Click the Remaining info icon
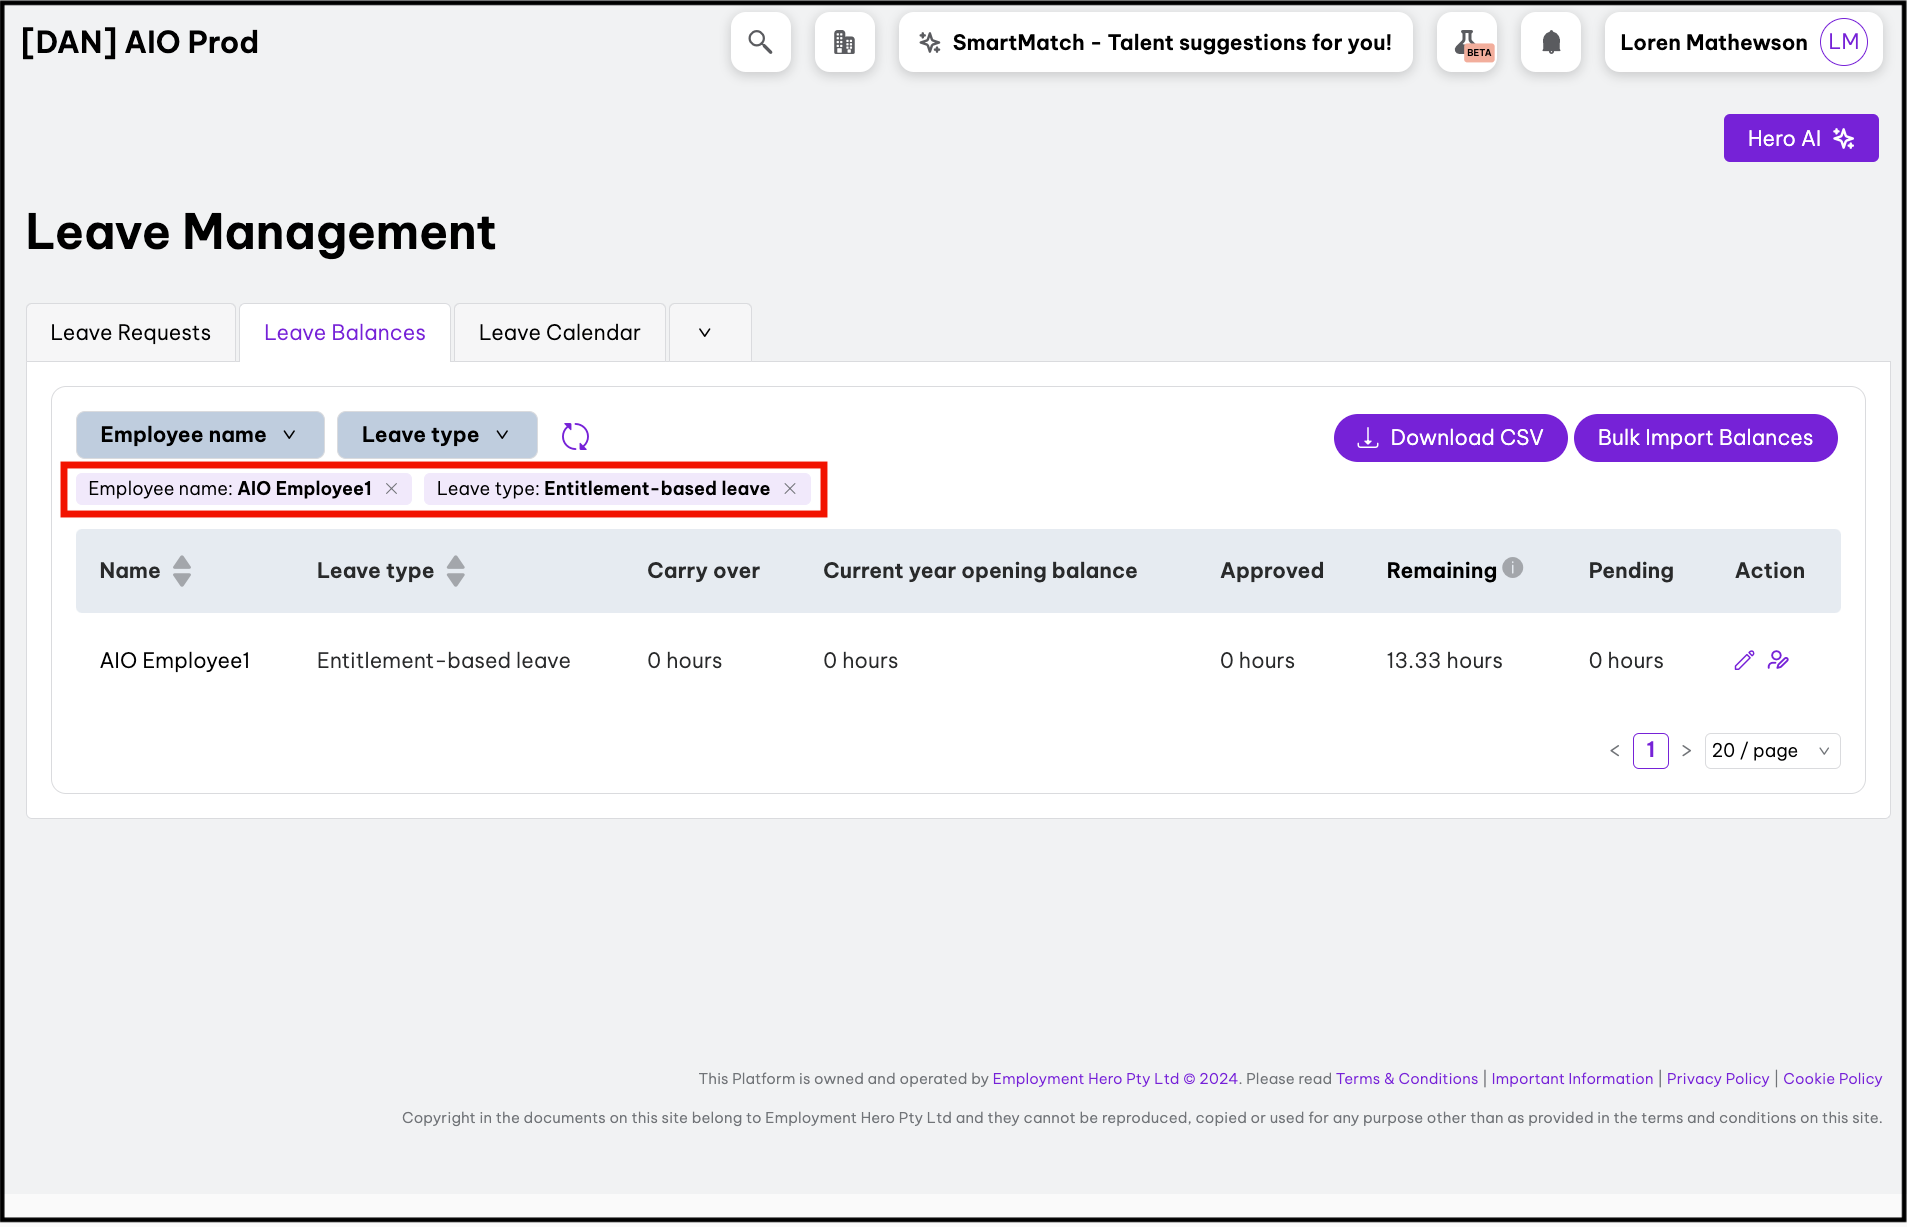The height and width of the screenshot is (1227, 1907). (x=1513, y=568)
